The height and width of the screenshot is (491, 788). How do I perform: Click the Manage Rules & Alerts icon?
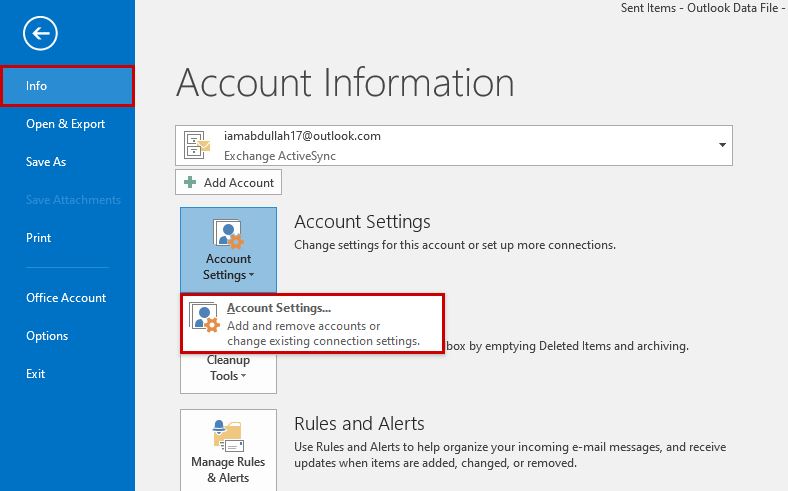click(x=228, y=435)
